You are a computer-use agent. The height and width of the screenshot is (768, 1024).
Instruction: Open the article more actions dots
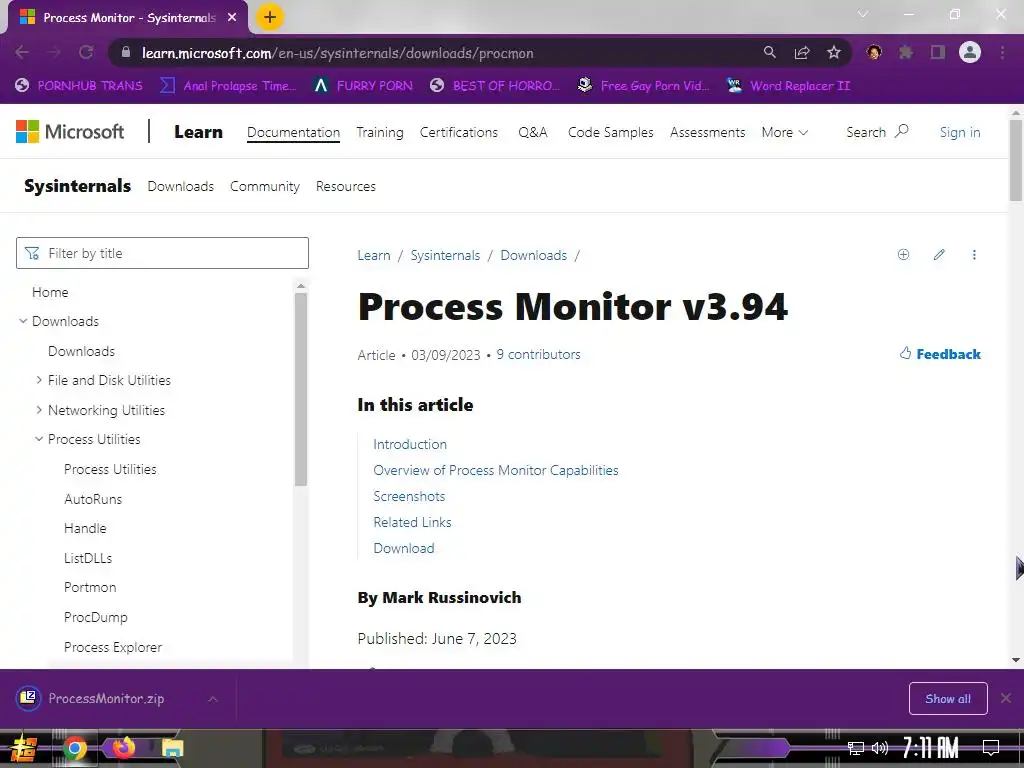point(974,255)
